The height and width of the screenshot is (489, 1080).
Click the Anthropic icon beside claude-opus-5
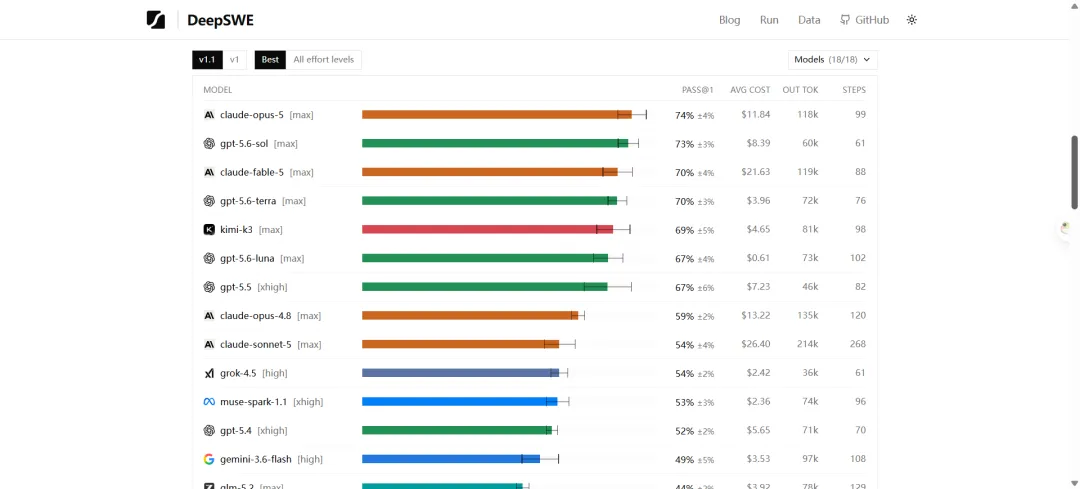point(209,115)
